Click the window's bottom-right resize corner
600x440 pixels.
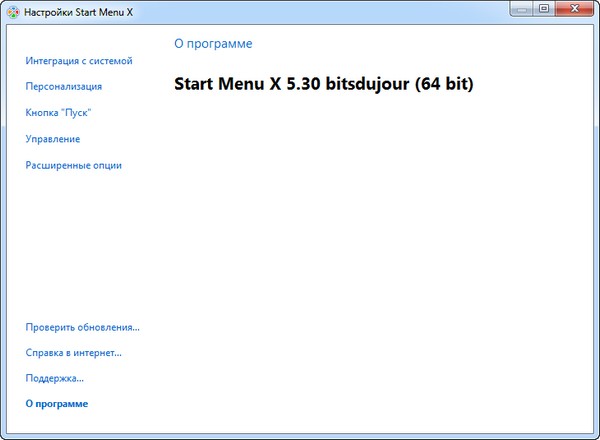coord(595,435)
